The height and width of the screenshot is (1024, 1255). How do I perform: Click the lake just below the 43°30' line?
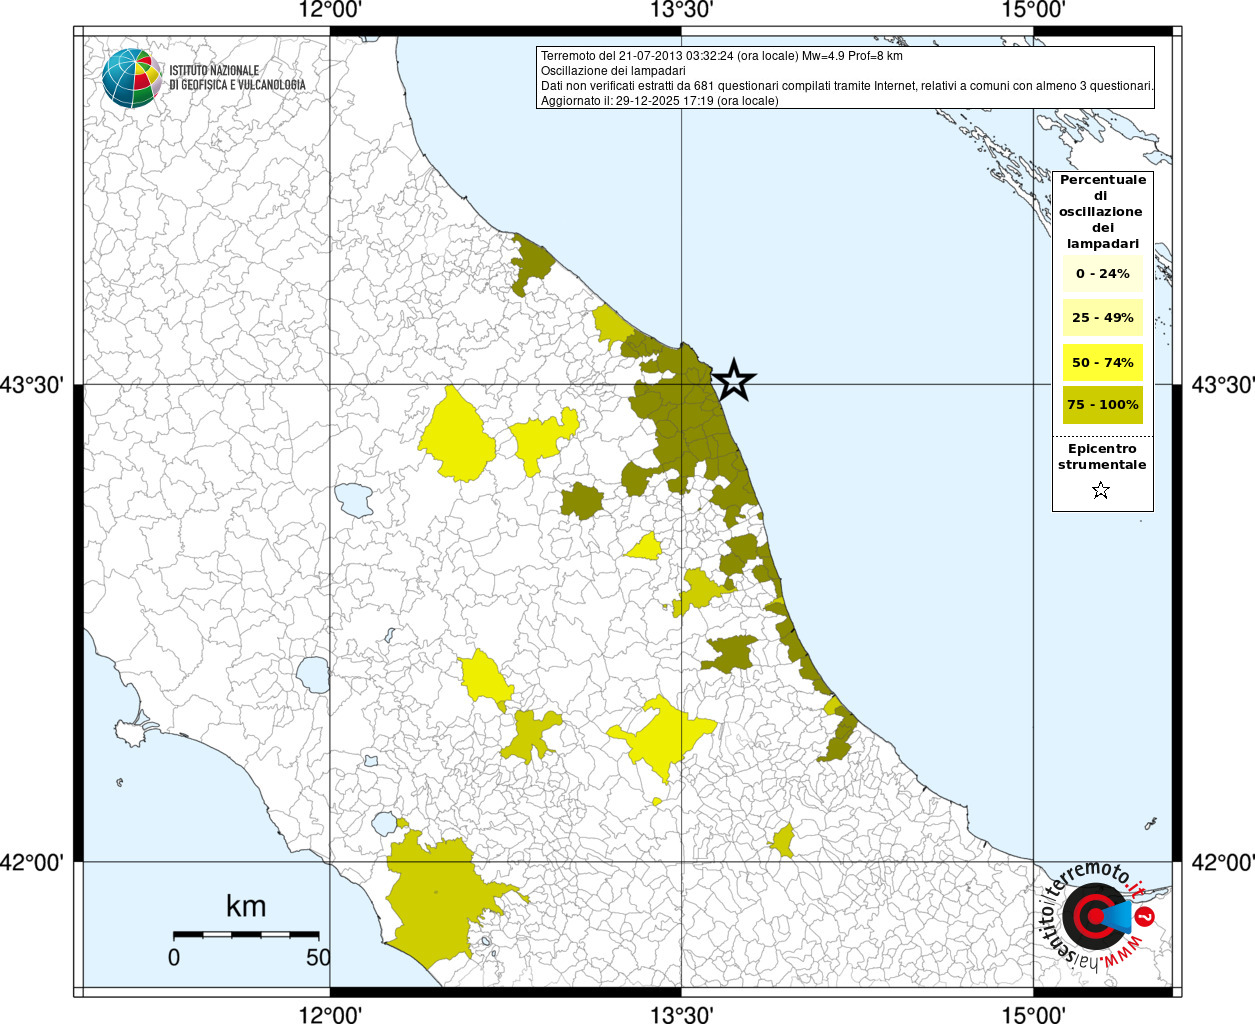353,499
